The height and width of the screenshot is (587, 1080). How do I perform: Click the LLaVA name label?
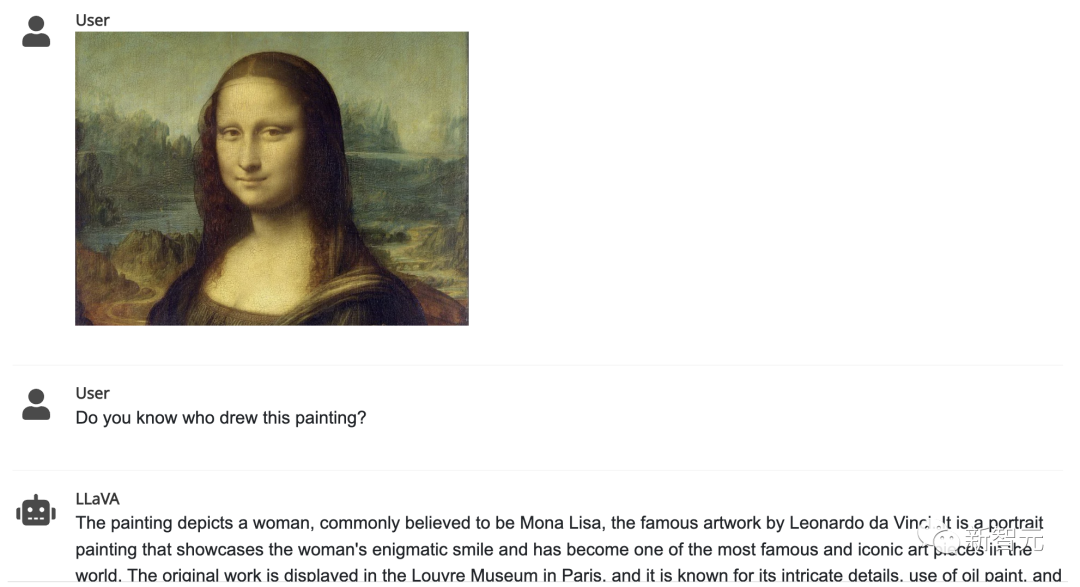pos(97,499)
